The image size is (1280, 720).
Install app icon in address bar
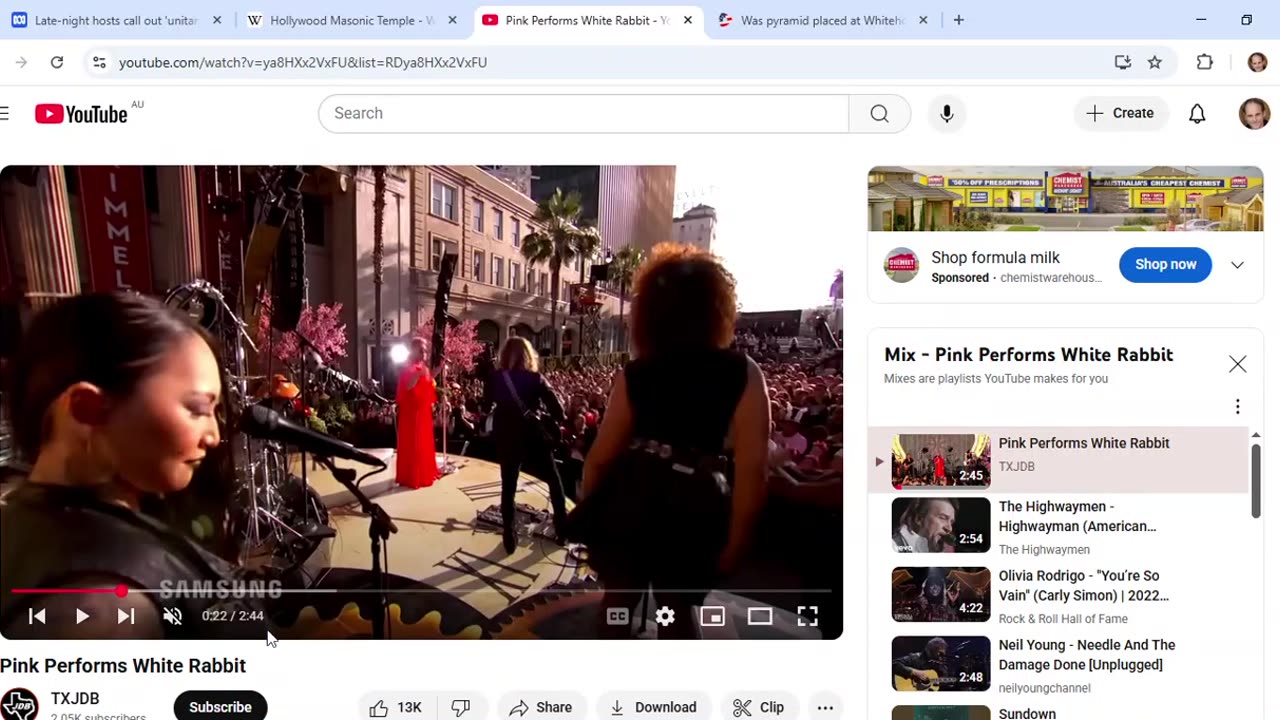1123,62
